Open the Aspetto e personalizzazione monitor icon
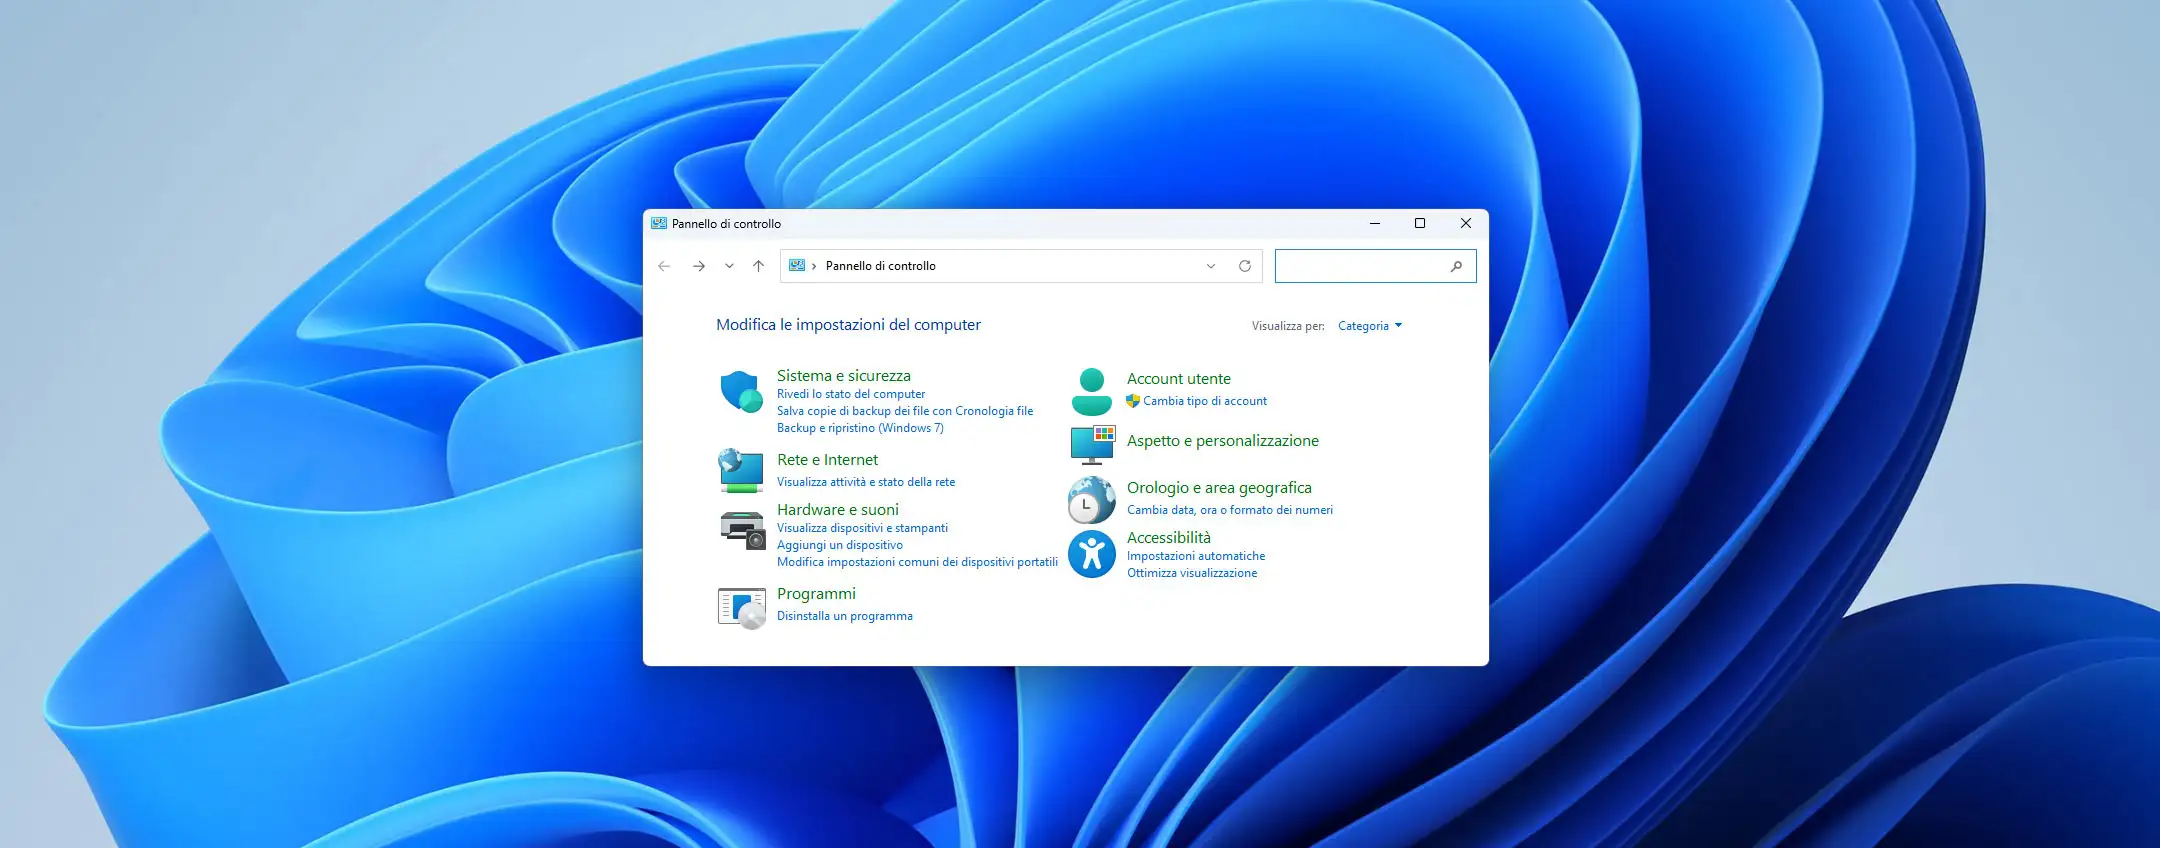Image resolution: width=2160 pixels, height=848 pixels. (1092, 445)
